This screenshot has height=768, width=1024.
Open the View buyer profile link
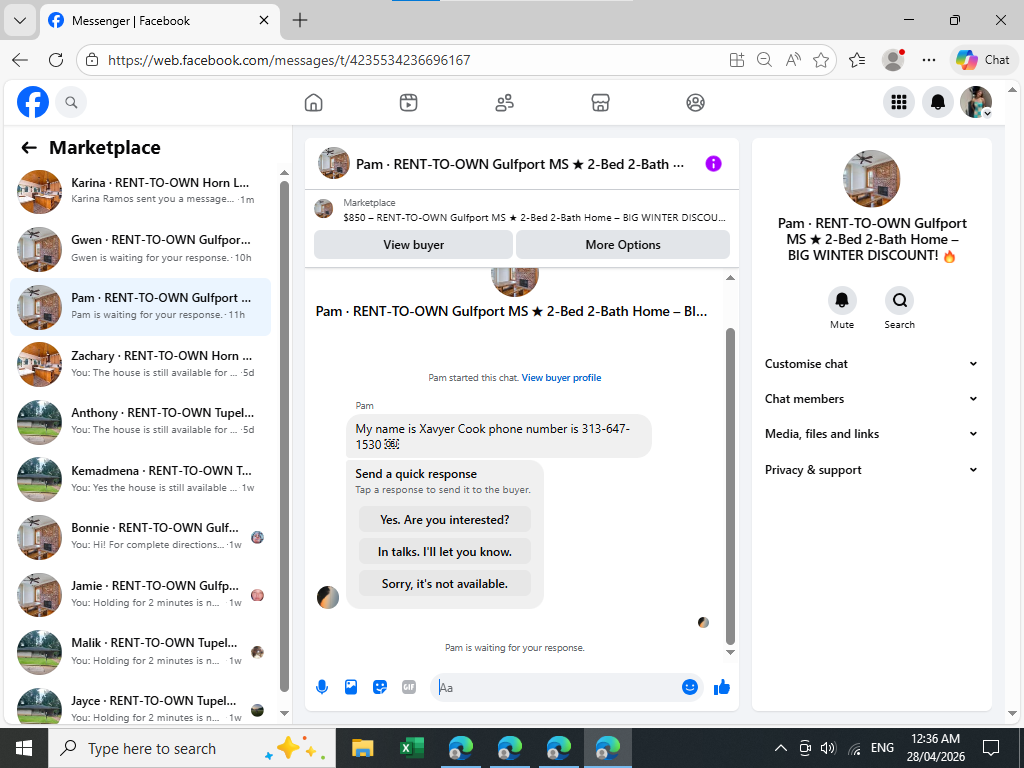point(561,377)
